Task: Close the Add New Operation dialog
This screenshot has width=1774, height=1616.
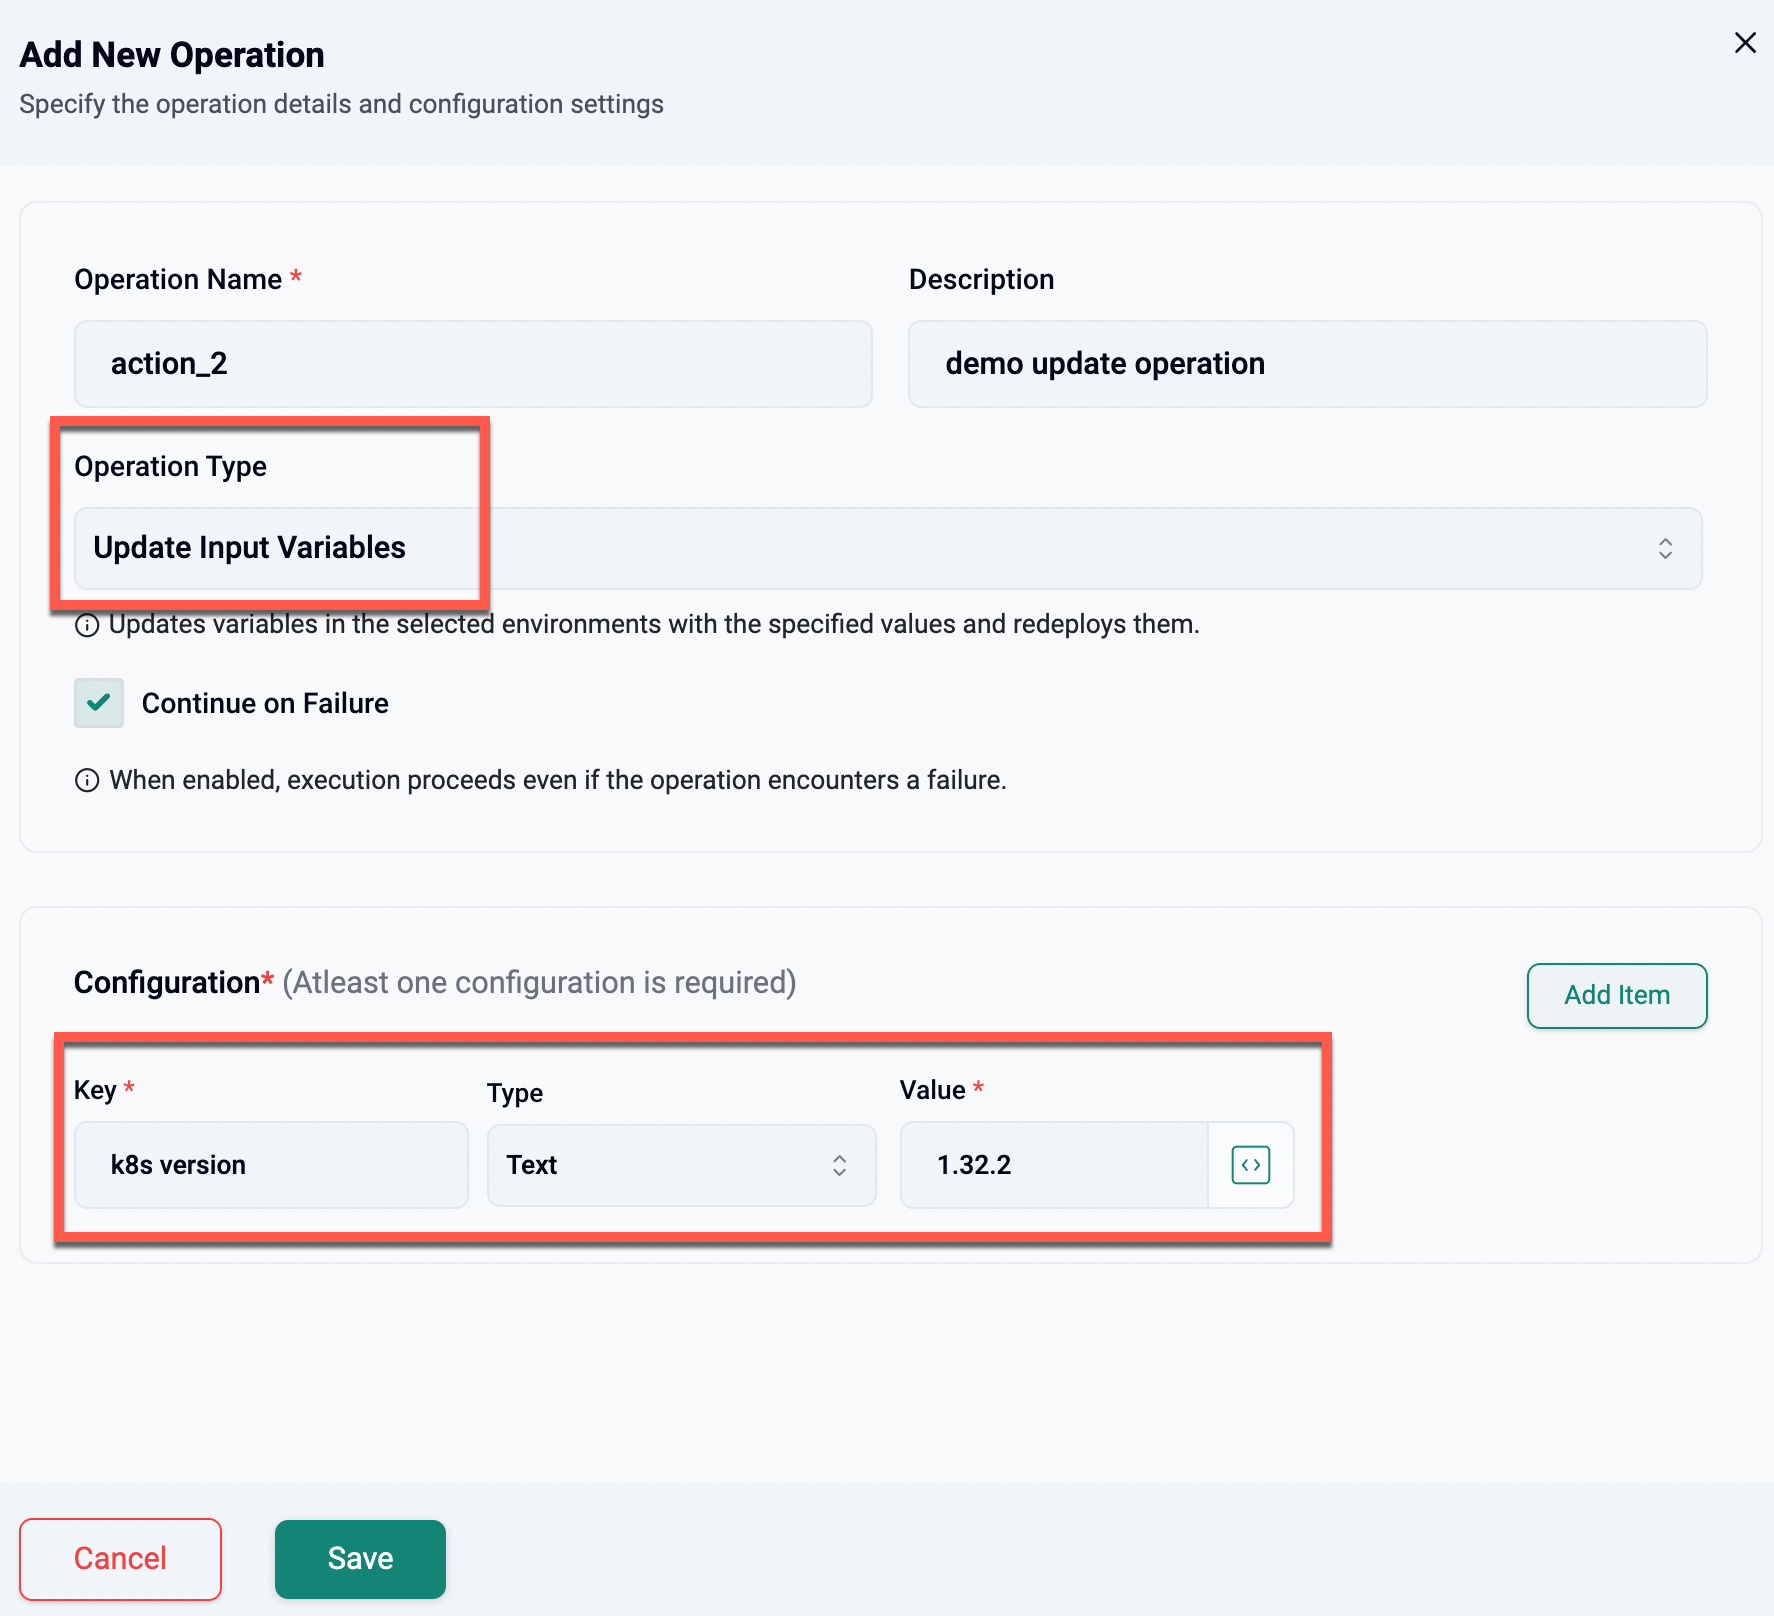Action: (1745, 43)
